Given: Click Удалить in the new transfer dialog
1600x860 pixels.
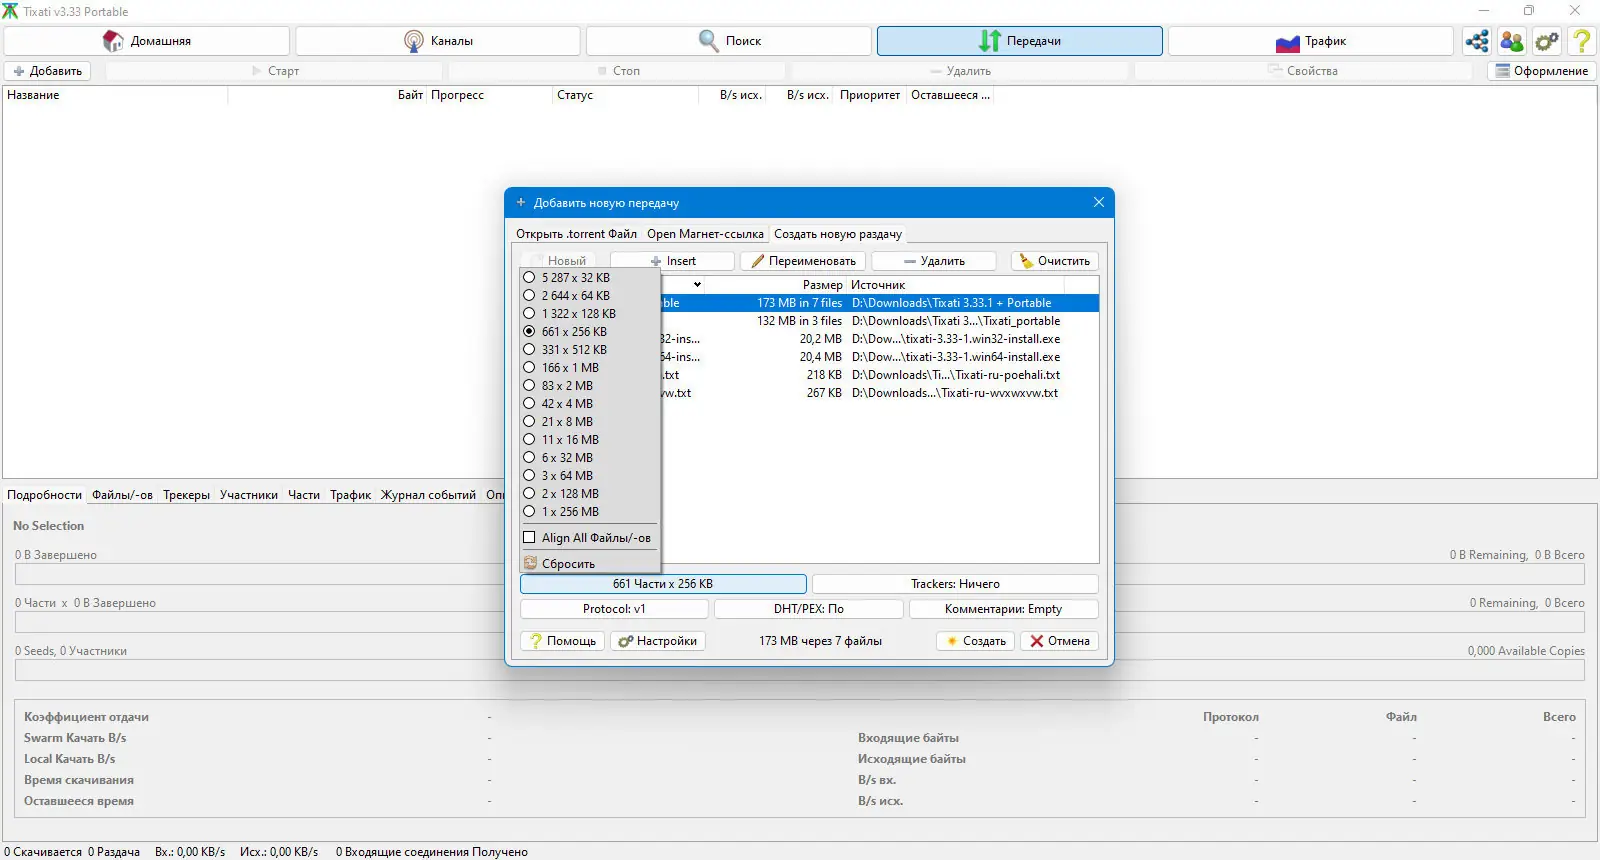Looking at the screenshot, I should (934, 261).
